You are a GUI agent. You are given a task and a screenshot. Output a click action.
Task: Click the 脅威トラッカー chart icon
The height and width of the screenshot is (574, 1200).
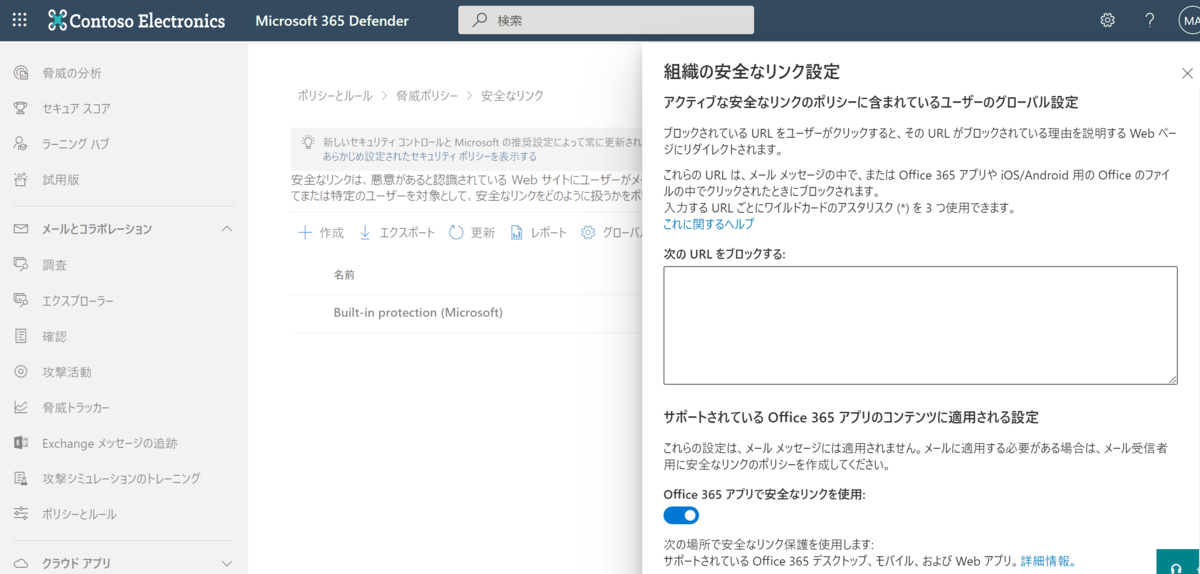pyautogui.click(x=21, y=407)
